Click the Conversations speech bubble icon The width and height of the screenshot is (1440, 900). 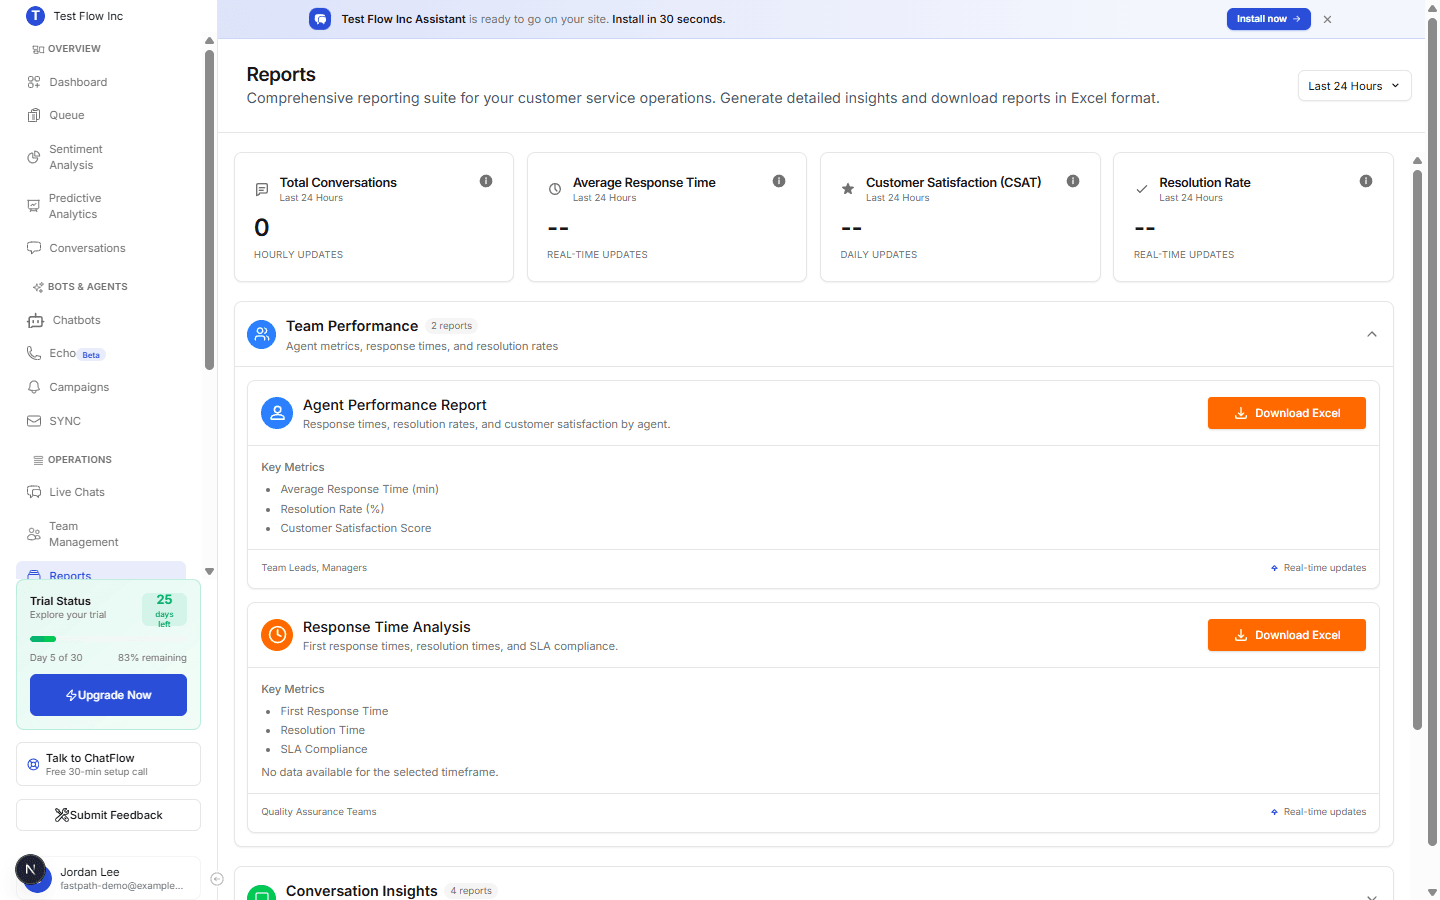pyautogui.click(x=34, y=248)
